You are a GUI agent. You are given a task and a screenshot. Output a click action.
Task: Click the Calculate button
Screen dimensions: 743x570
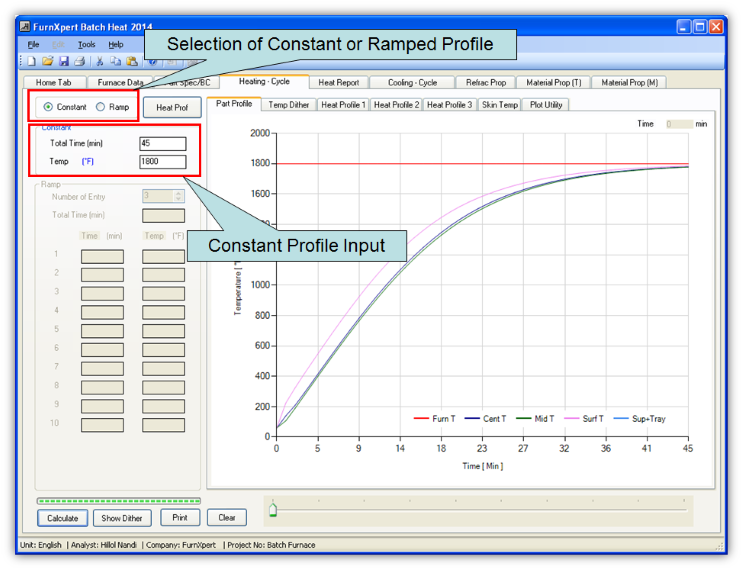[63, 518]
